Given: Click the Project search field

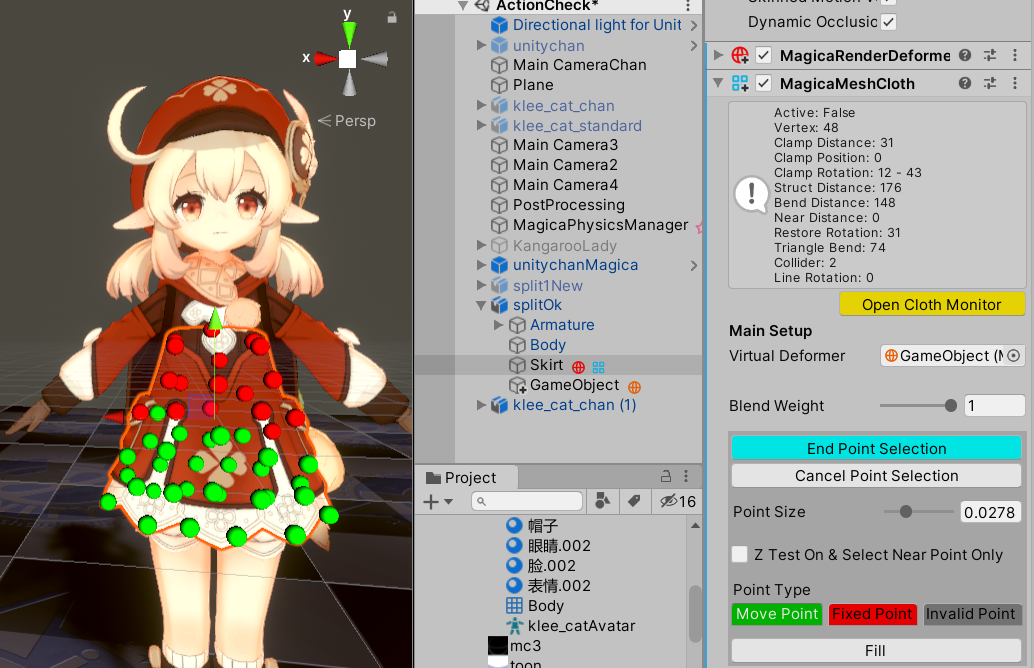Looking at the screenshot, I should [x=527, y=502].
